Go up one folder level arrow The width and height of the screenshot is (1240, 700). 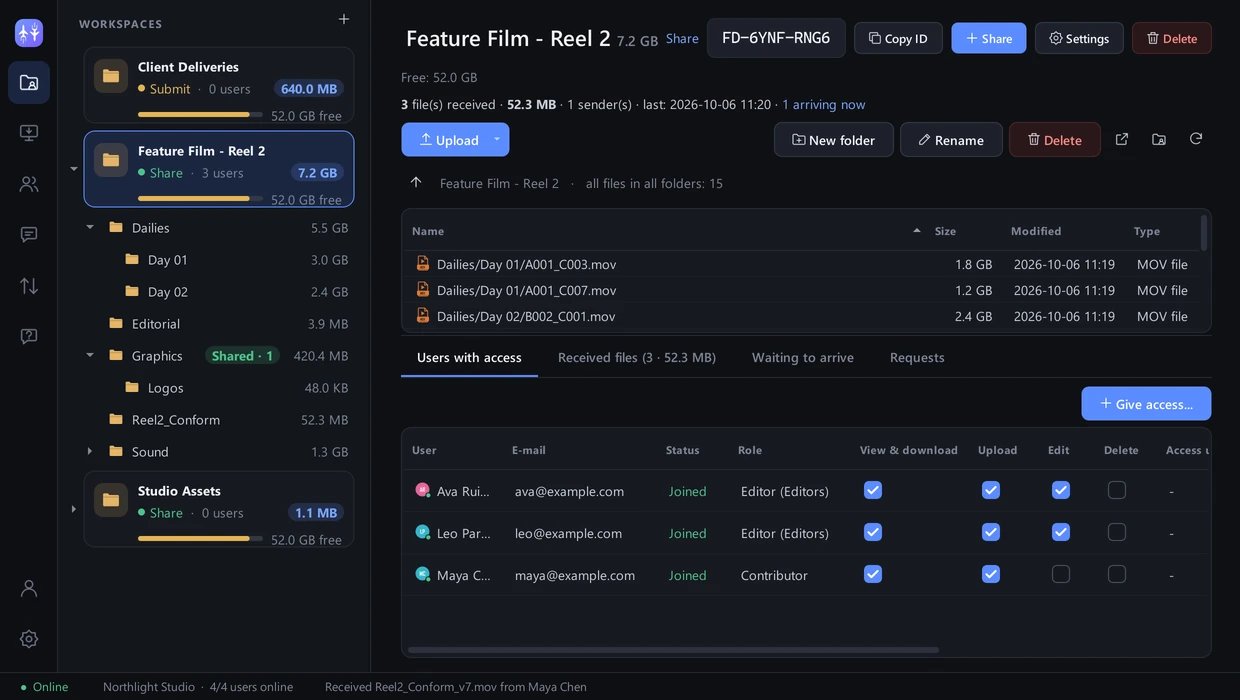tap(416, 182)
